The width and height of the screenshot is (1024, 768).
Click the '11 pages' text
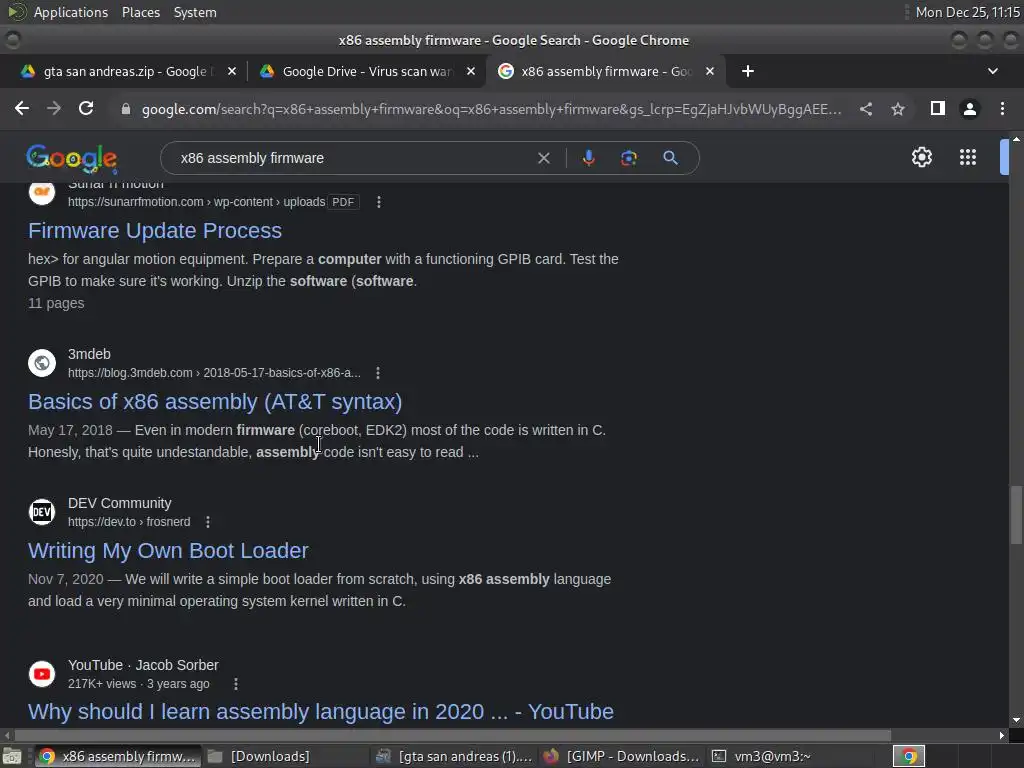click(56, 303)
